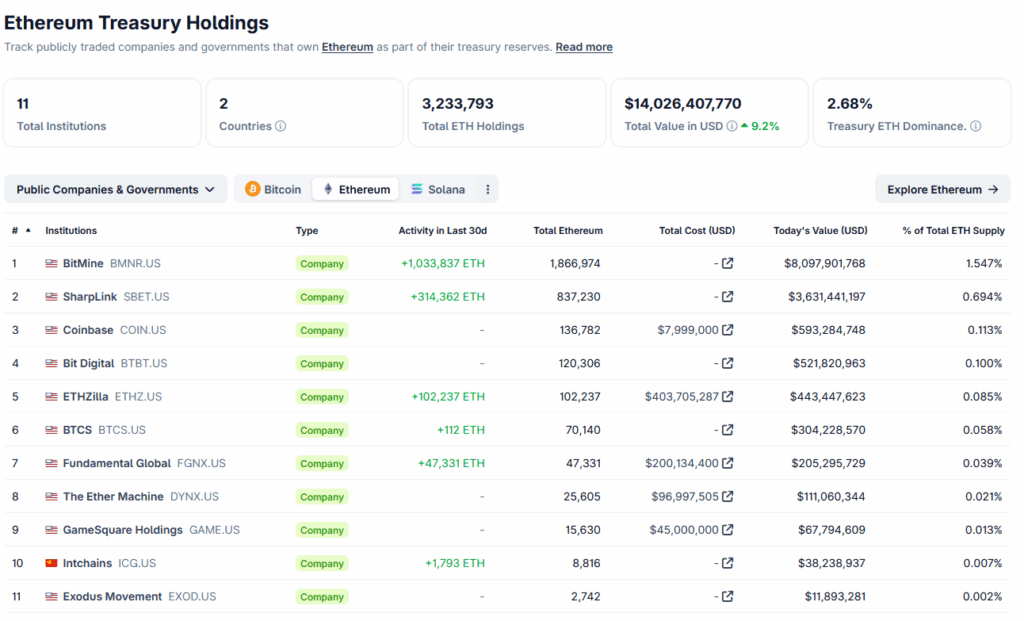Screen dimensions: 1024x621
Task: Click the US flag beside ETHZilla
Action: click(x=51, y=396)
